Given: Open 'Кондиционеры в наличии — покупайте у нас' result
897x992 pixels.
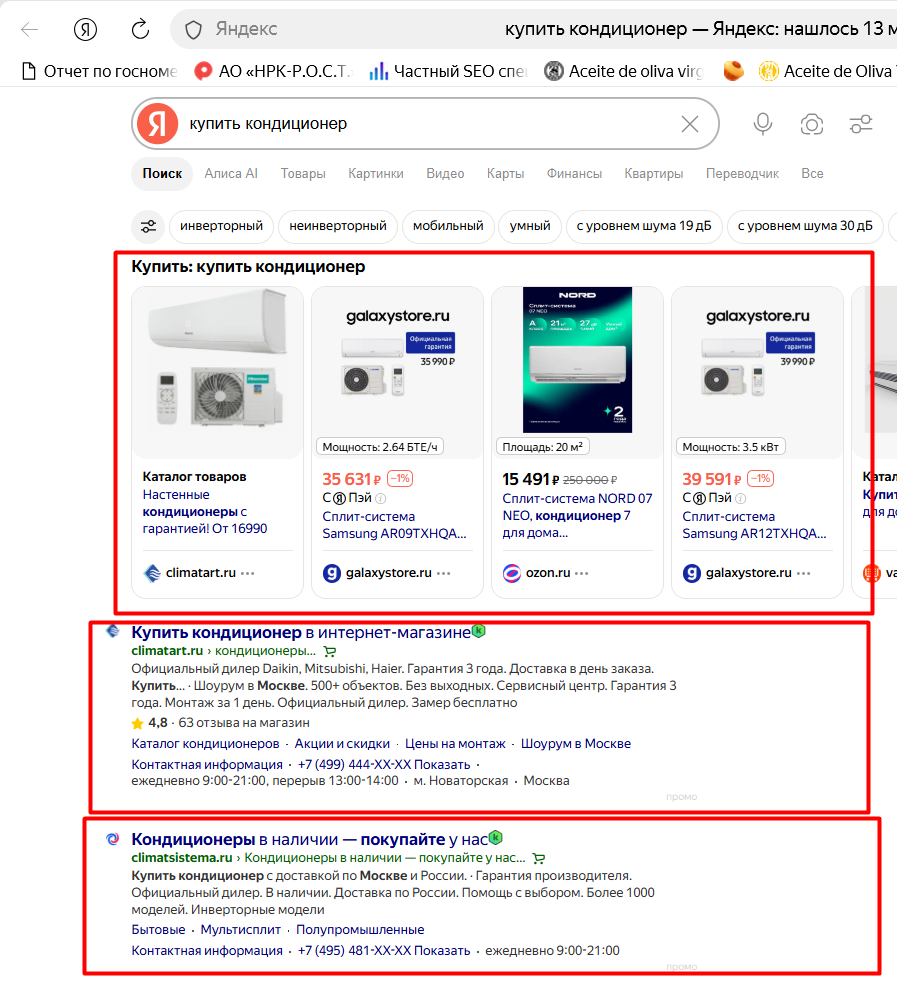Looking at the screenshot, I should [x=309, y=840].
